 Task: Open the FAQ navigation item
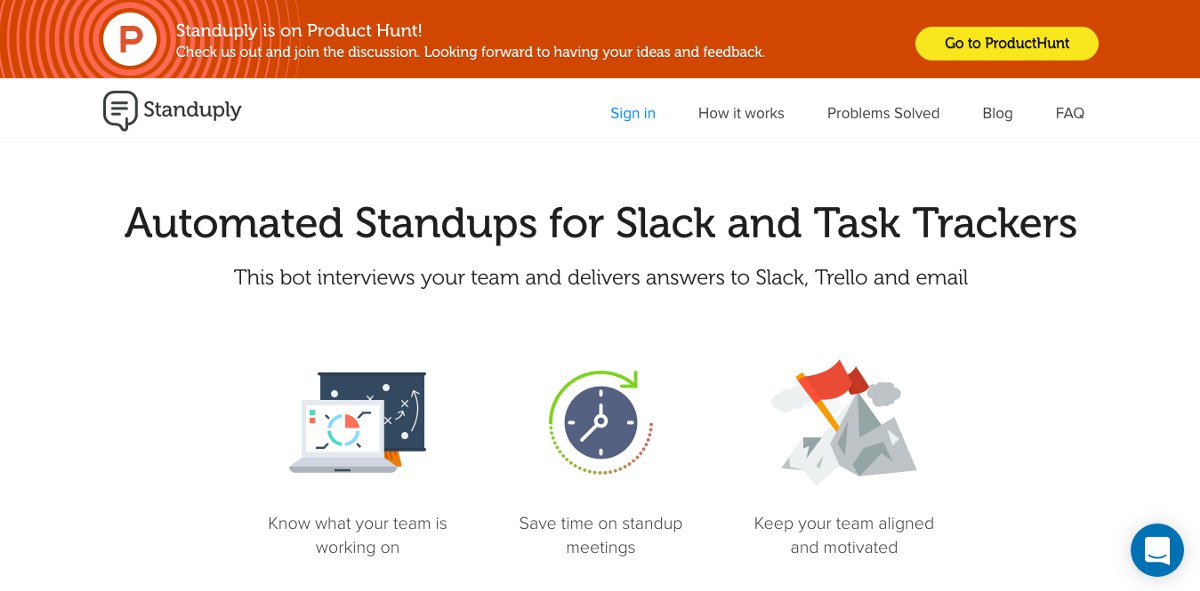(x=1070, y=113)
